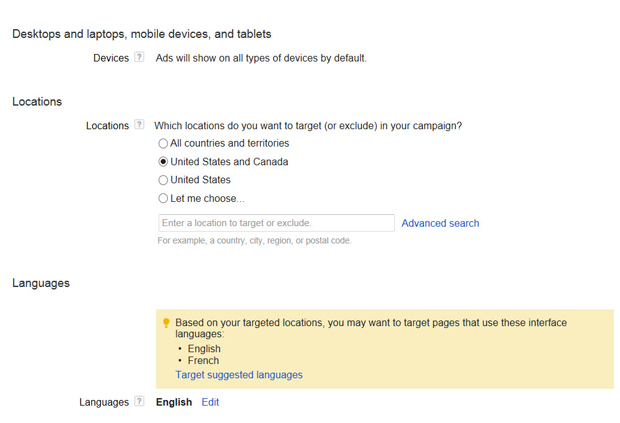Click the Desktops and laptops section heading
Viewport: 620px width, 423px height.
(x=141, y=34)
